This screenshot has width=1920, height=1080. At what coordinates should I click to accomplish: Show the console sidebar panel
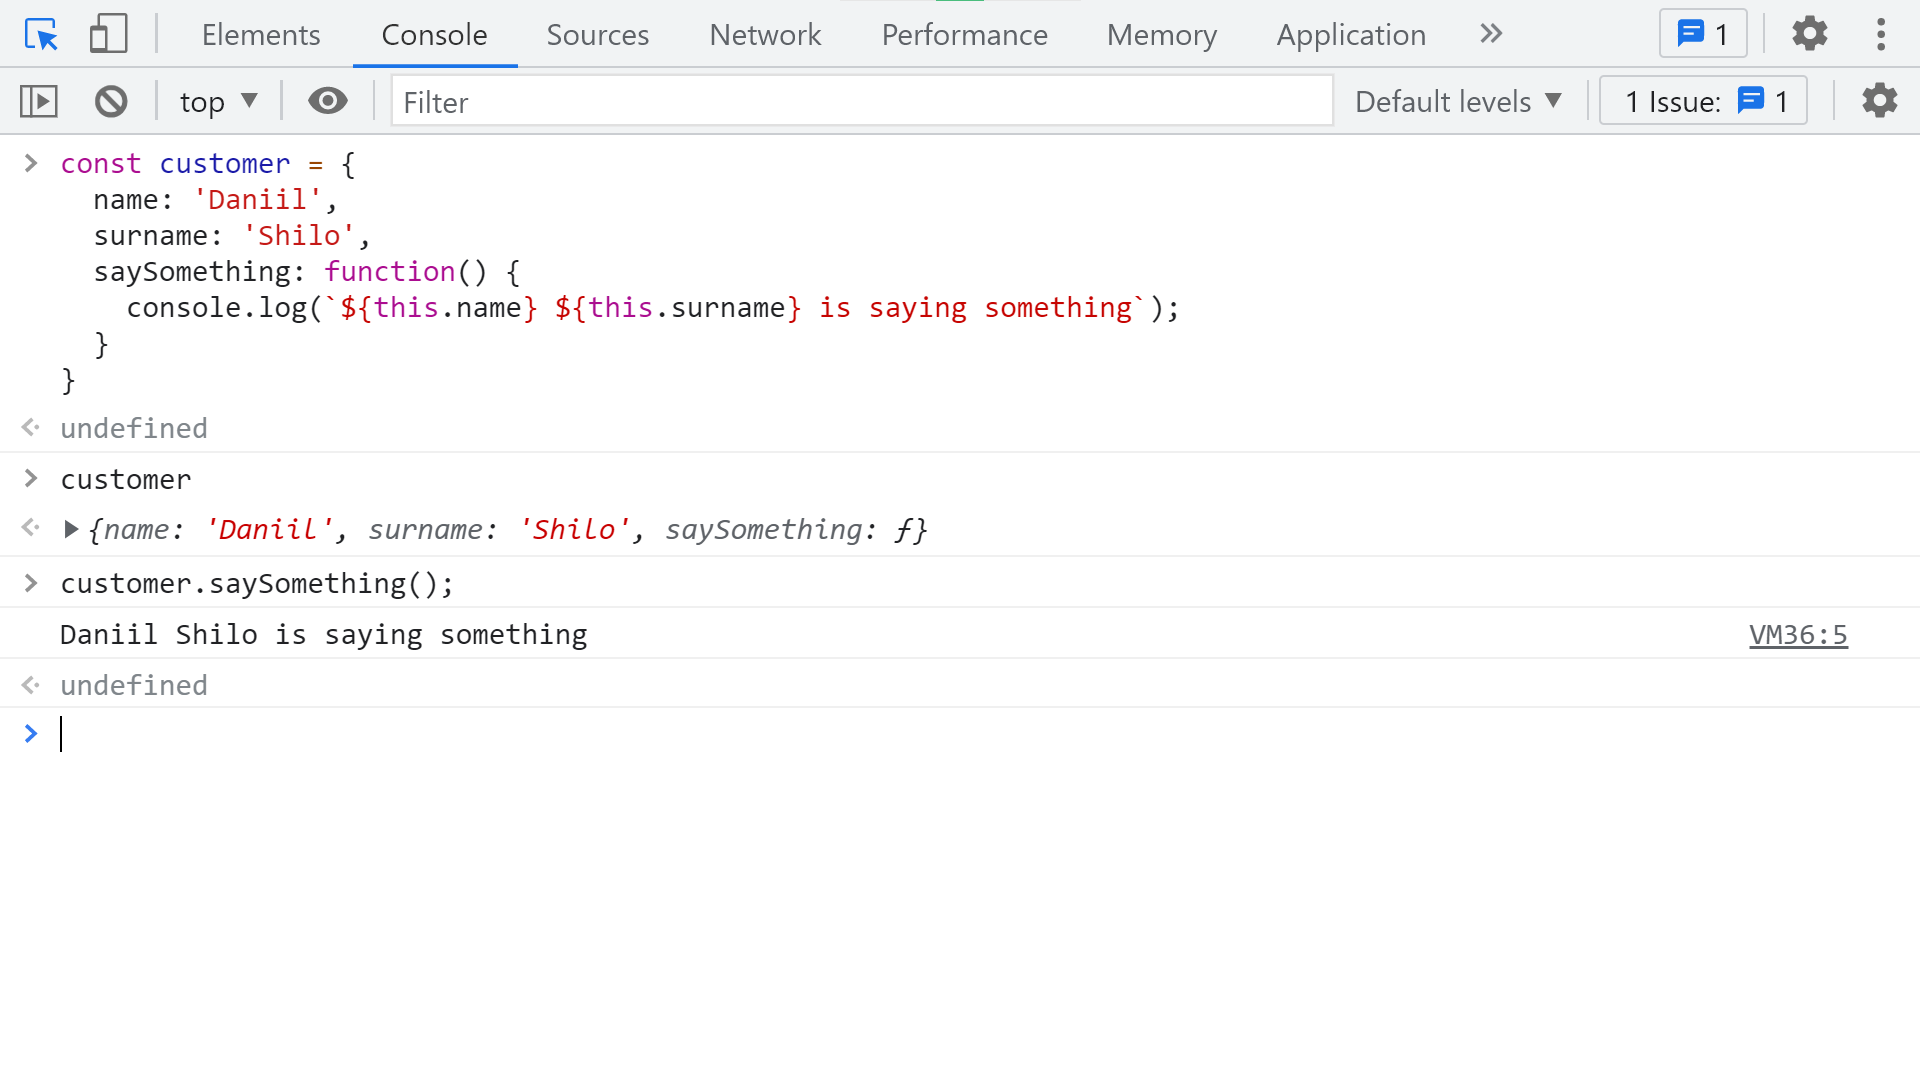point(39,101)
